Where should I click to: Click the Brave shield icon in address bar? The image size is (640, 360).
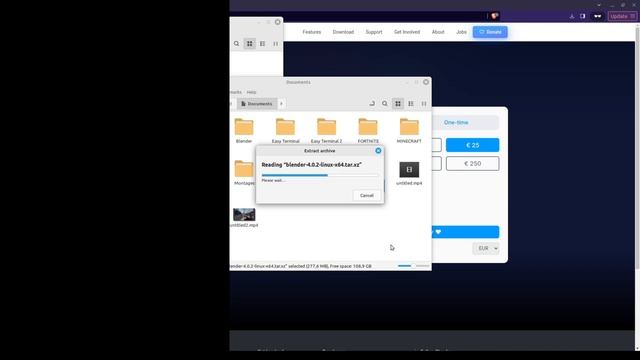click(x=494, y=16)
